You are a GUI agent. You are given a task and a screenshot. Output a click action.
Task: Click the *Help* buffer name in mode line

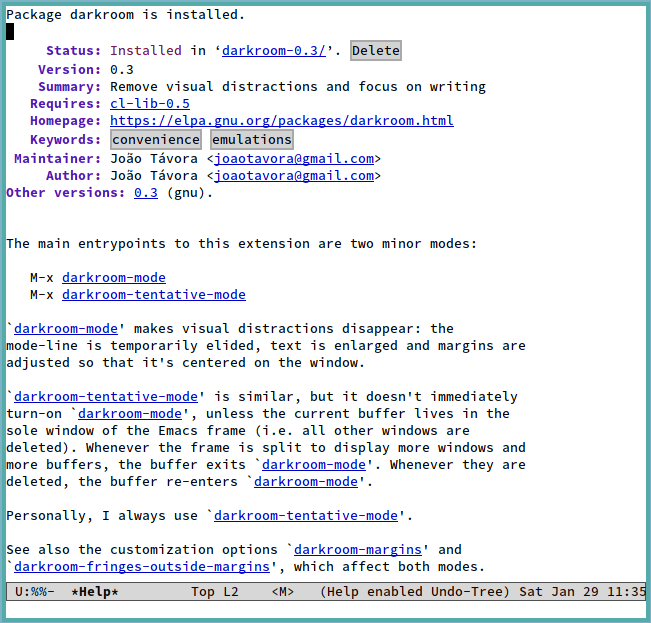95,591
